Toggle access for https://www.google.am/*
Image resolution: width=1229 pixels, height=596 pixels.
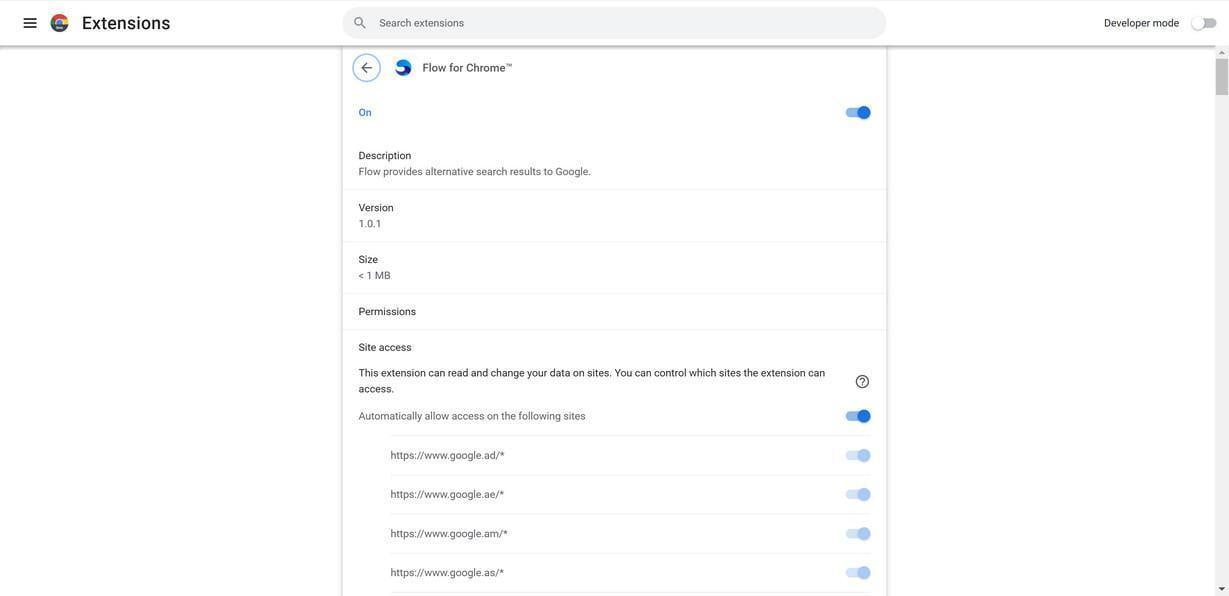858,534
